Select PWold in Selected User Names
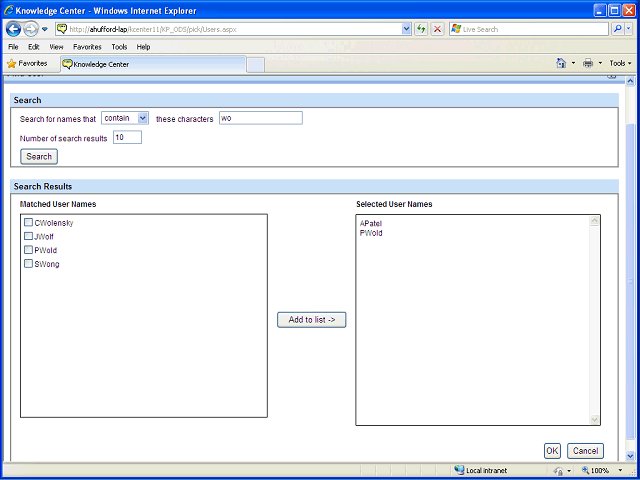 [x=371, y=233]
